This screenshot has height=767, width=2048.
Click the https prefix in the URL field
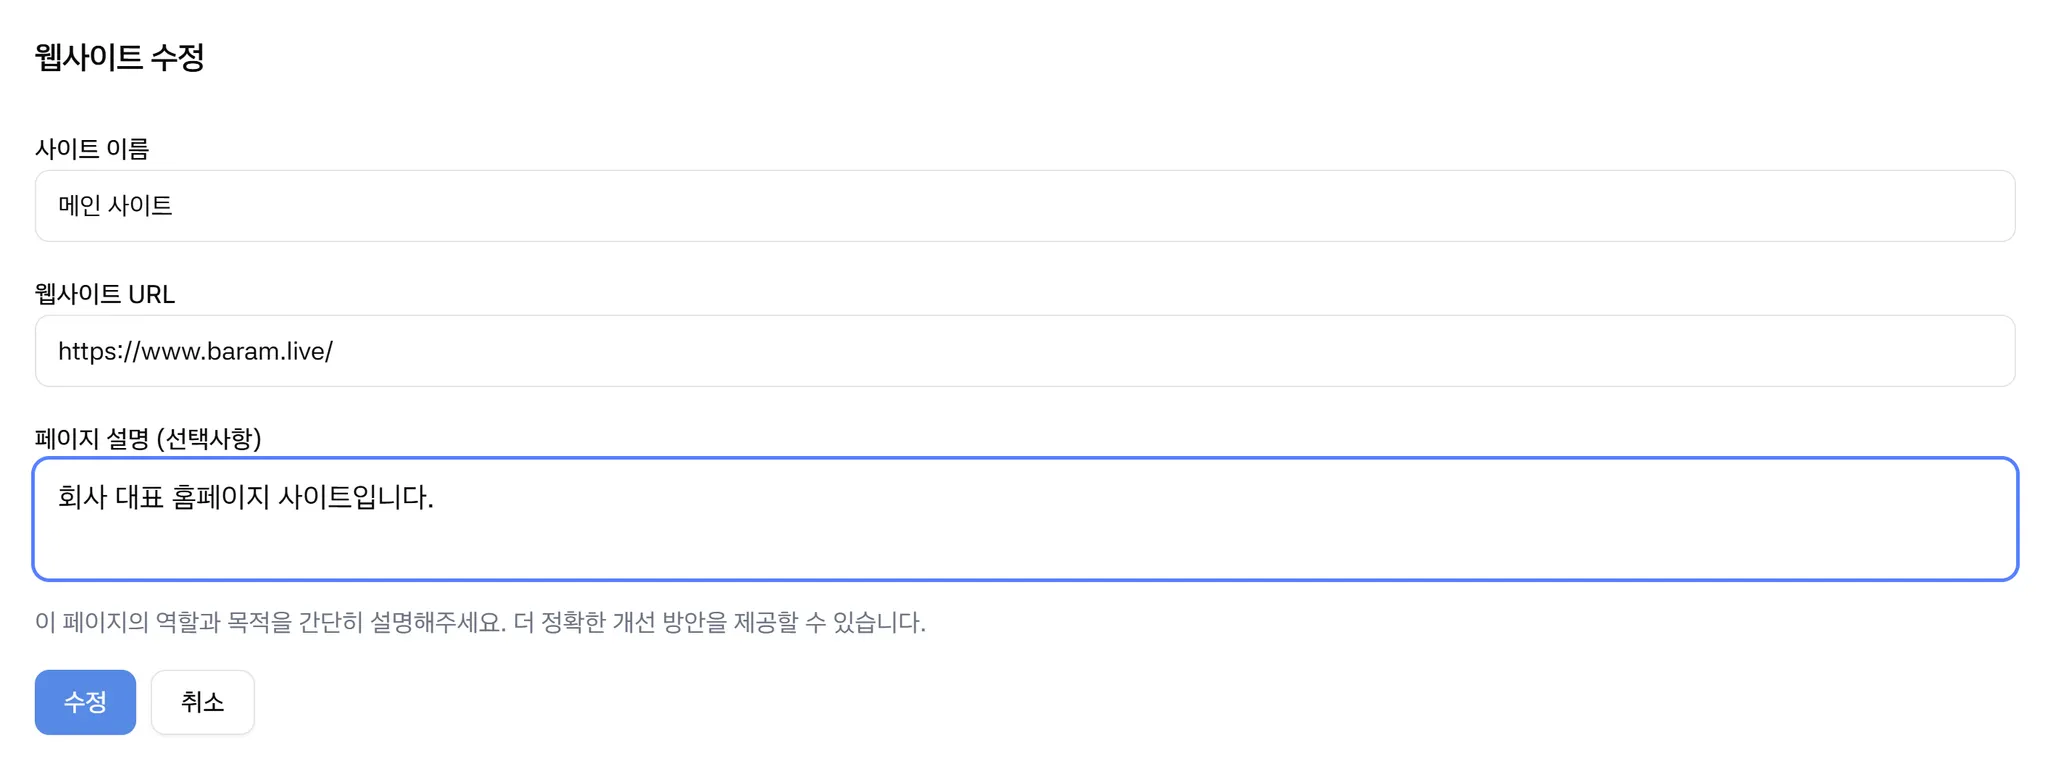click(x=84, y=351)
